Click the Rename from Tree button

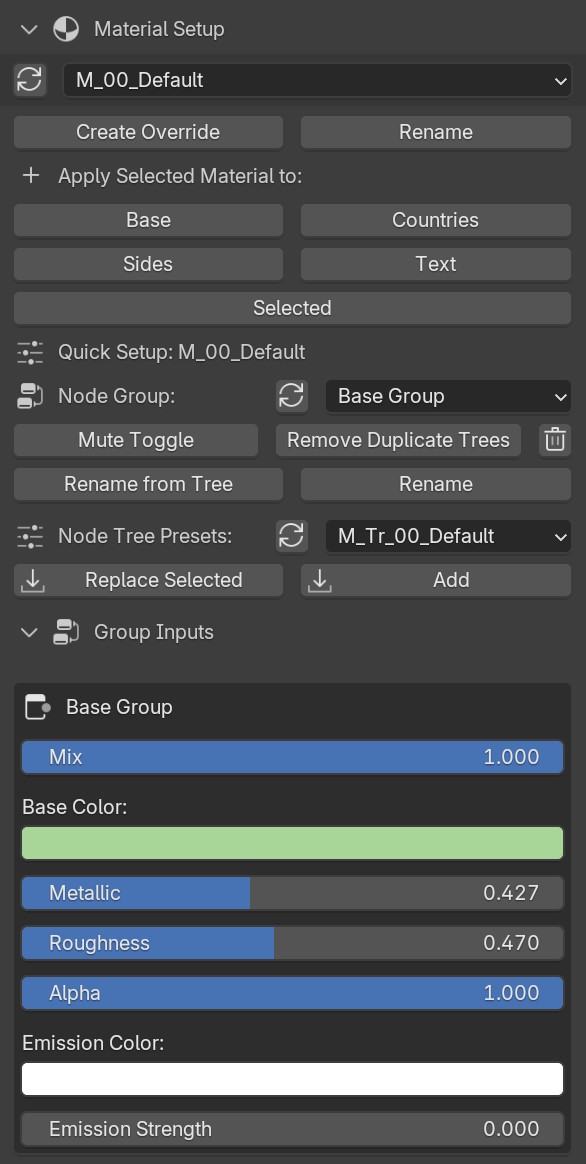tap(148, 484)
